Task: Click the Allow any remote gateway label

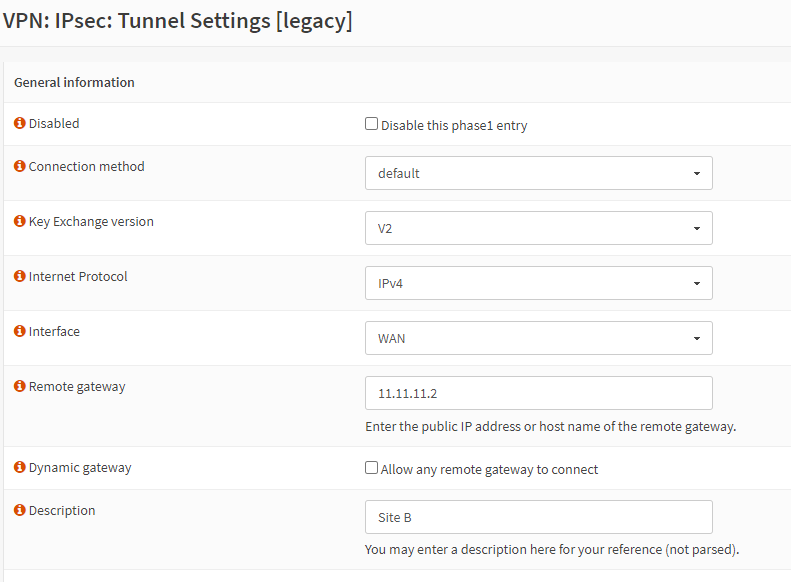Action: coord(490,470)
